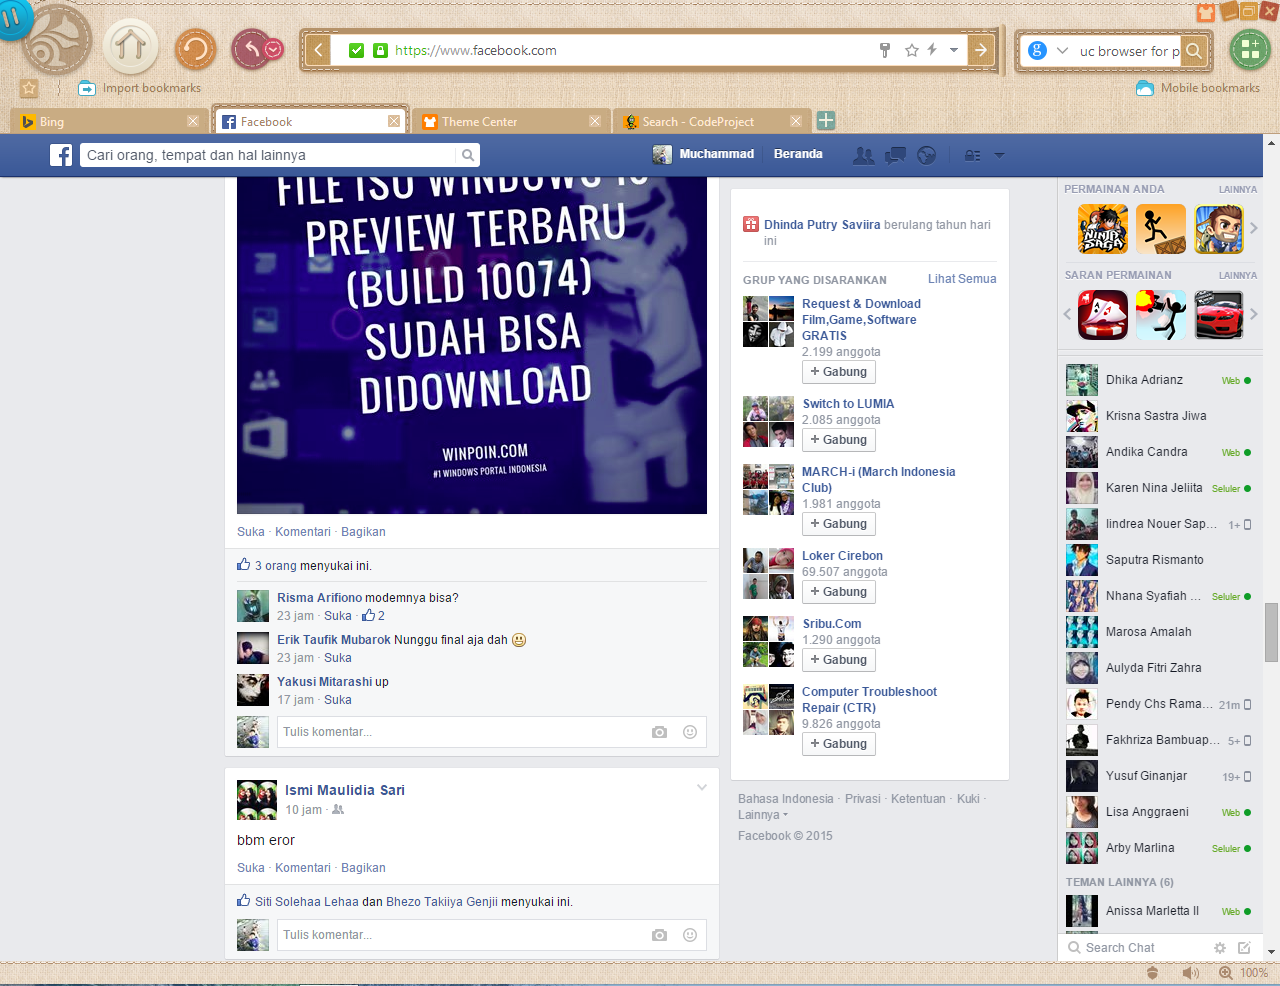Click the page vertical scrollbar thumb
Screen dimensions: 1280x986
coord(1271,632)
